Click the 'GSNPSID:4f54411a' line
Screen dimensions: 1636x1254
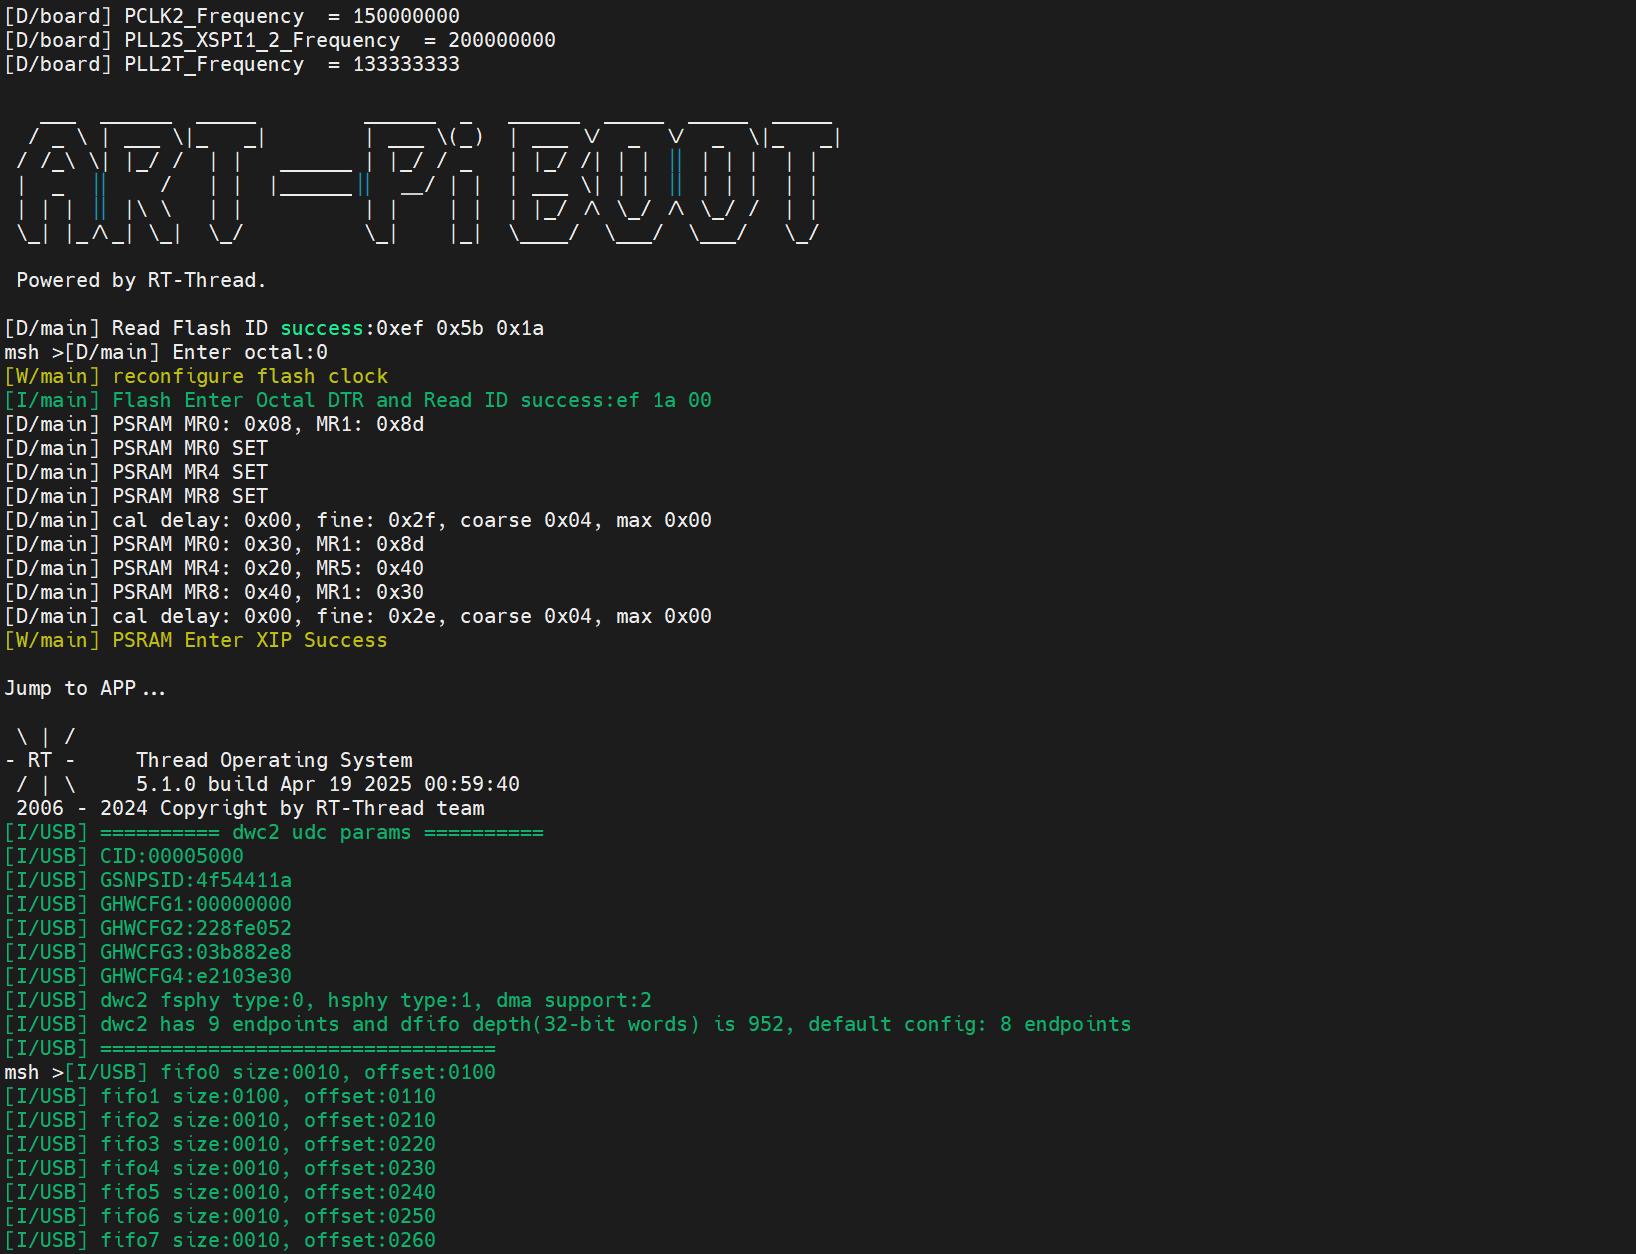tap(148, 880)
